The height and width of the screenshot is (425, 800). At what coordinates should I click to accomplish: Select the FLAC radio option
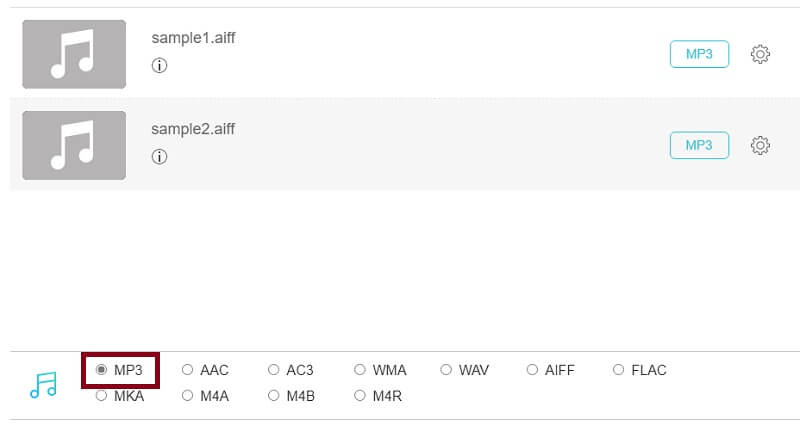(x=619, y=370)
